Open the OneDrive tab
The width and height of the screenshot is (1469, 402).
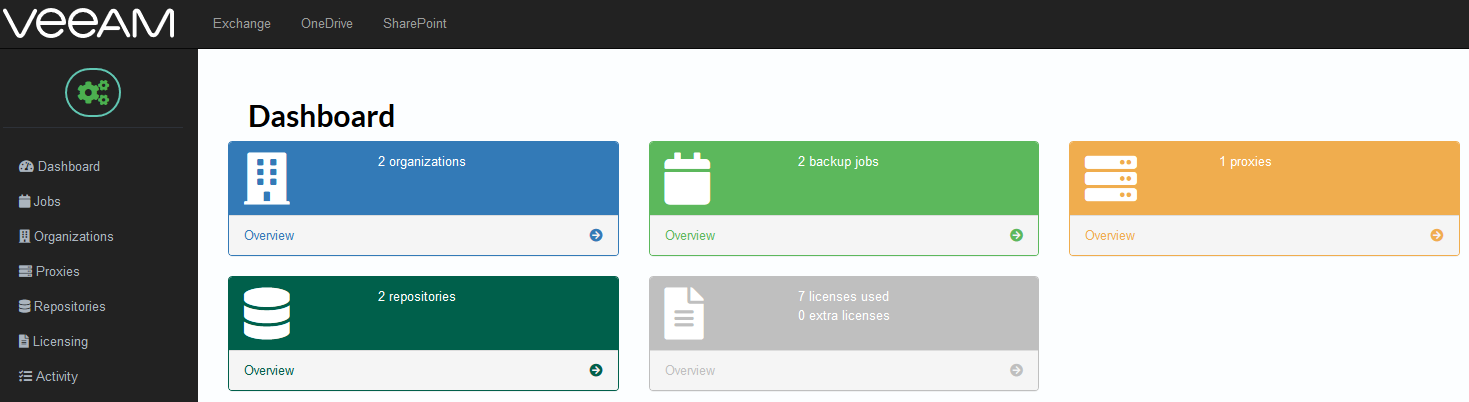(327, 23)
